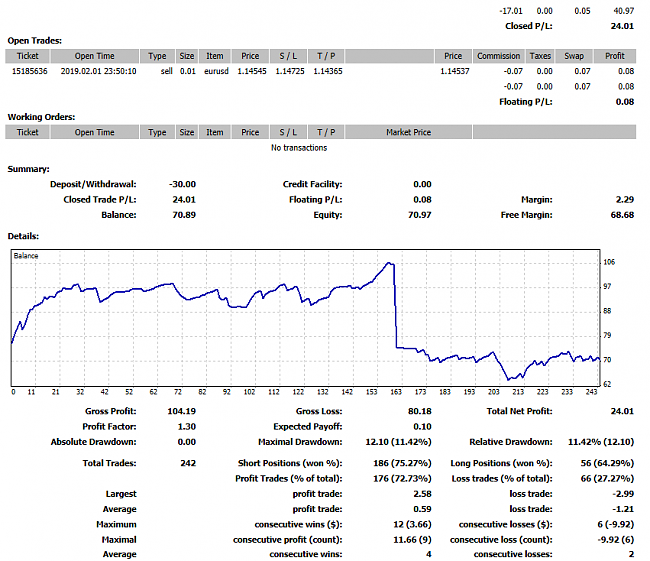Click the take profit value 1.14365
This screenshot has height=561, width=650.
(x=328, y=71)
